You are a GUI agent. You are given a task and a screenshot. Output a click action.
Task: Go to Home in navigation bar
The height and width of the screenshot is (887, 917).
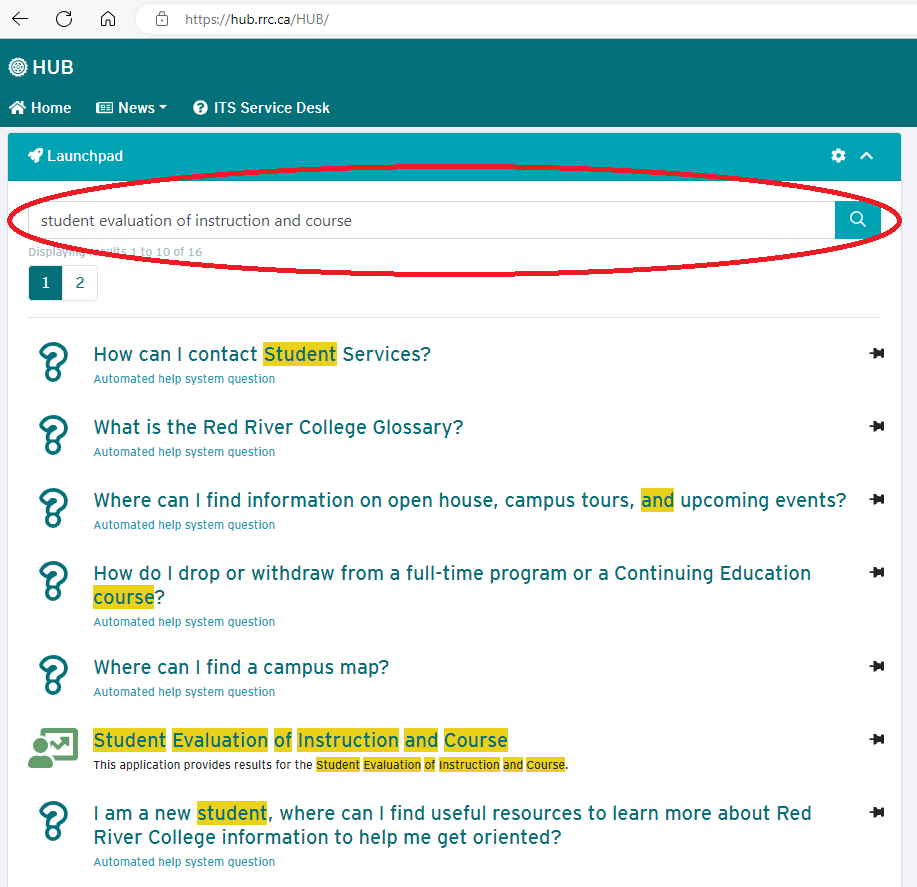(x=40, y=108)
